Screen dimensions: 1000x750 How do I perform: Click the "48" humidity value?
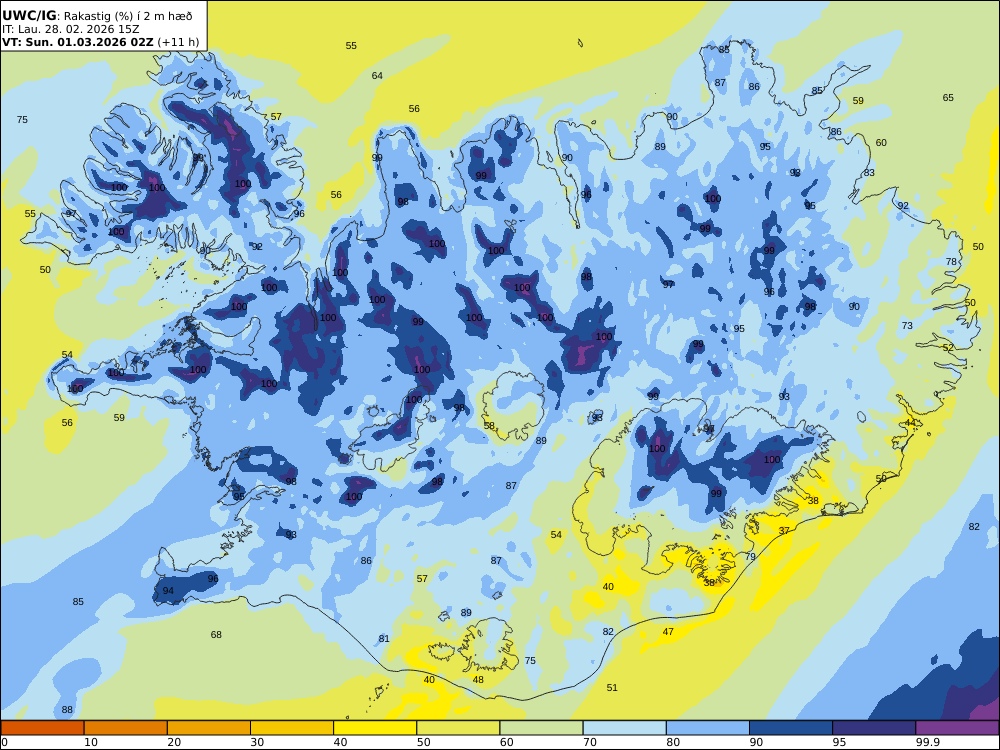pos(478,680)
